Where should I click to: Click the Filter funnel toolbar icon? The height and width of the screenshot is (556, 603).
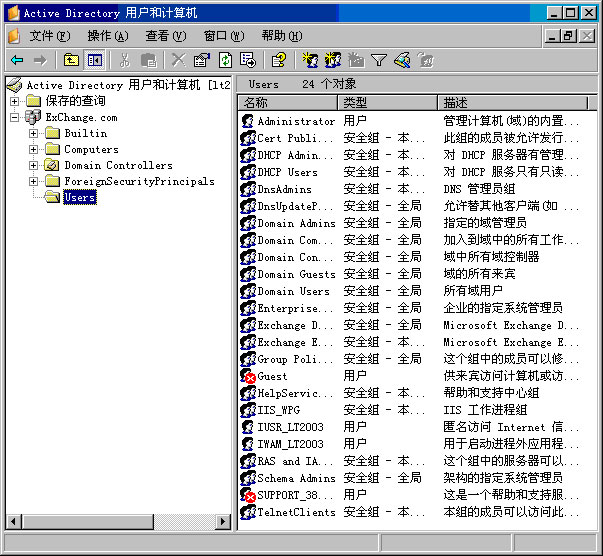click(379, 60)
